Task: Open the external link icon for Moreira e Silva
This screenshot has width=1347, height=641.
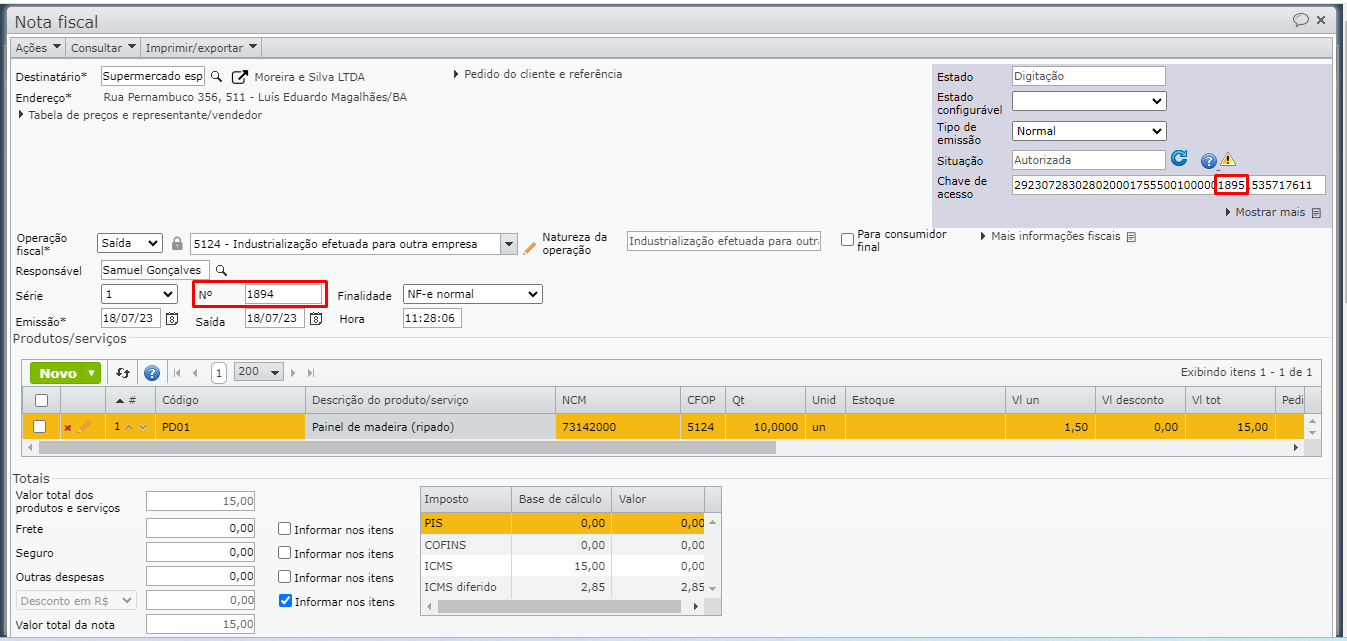Action: point(240,77)
